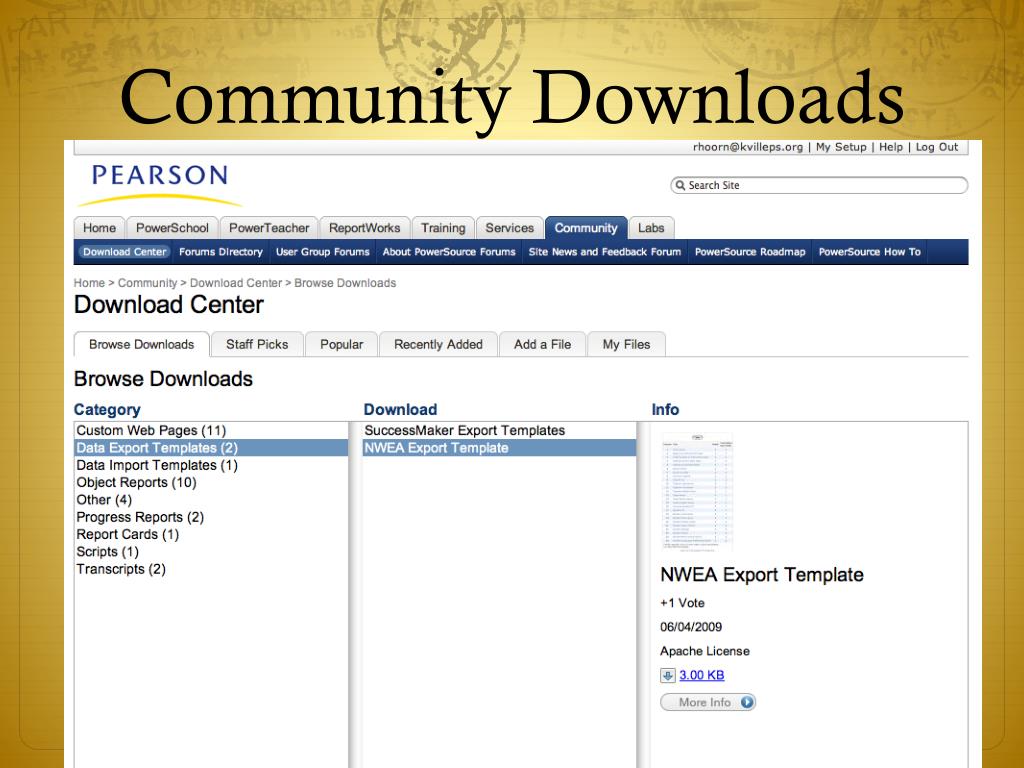Open the My Files tab
Image resolution: width=1024 pixels, height=768 pixels.
[x=626, y=344]
